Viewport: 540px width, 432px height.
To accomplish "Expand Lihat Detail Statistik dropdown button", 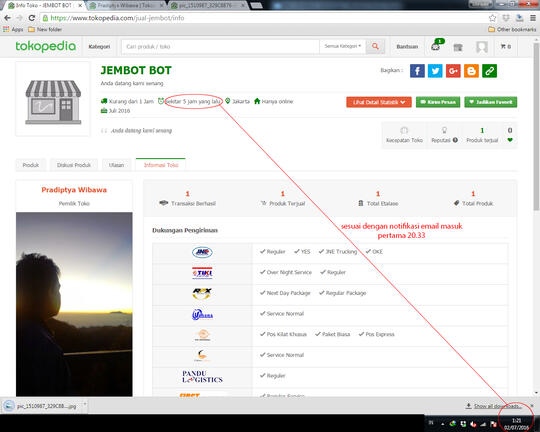I will pyautogui.click(x=378, y=102).
